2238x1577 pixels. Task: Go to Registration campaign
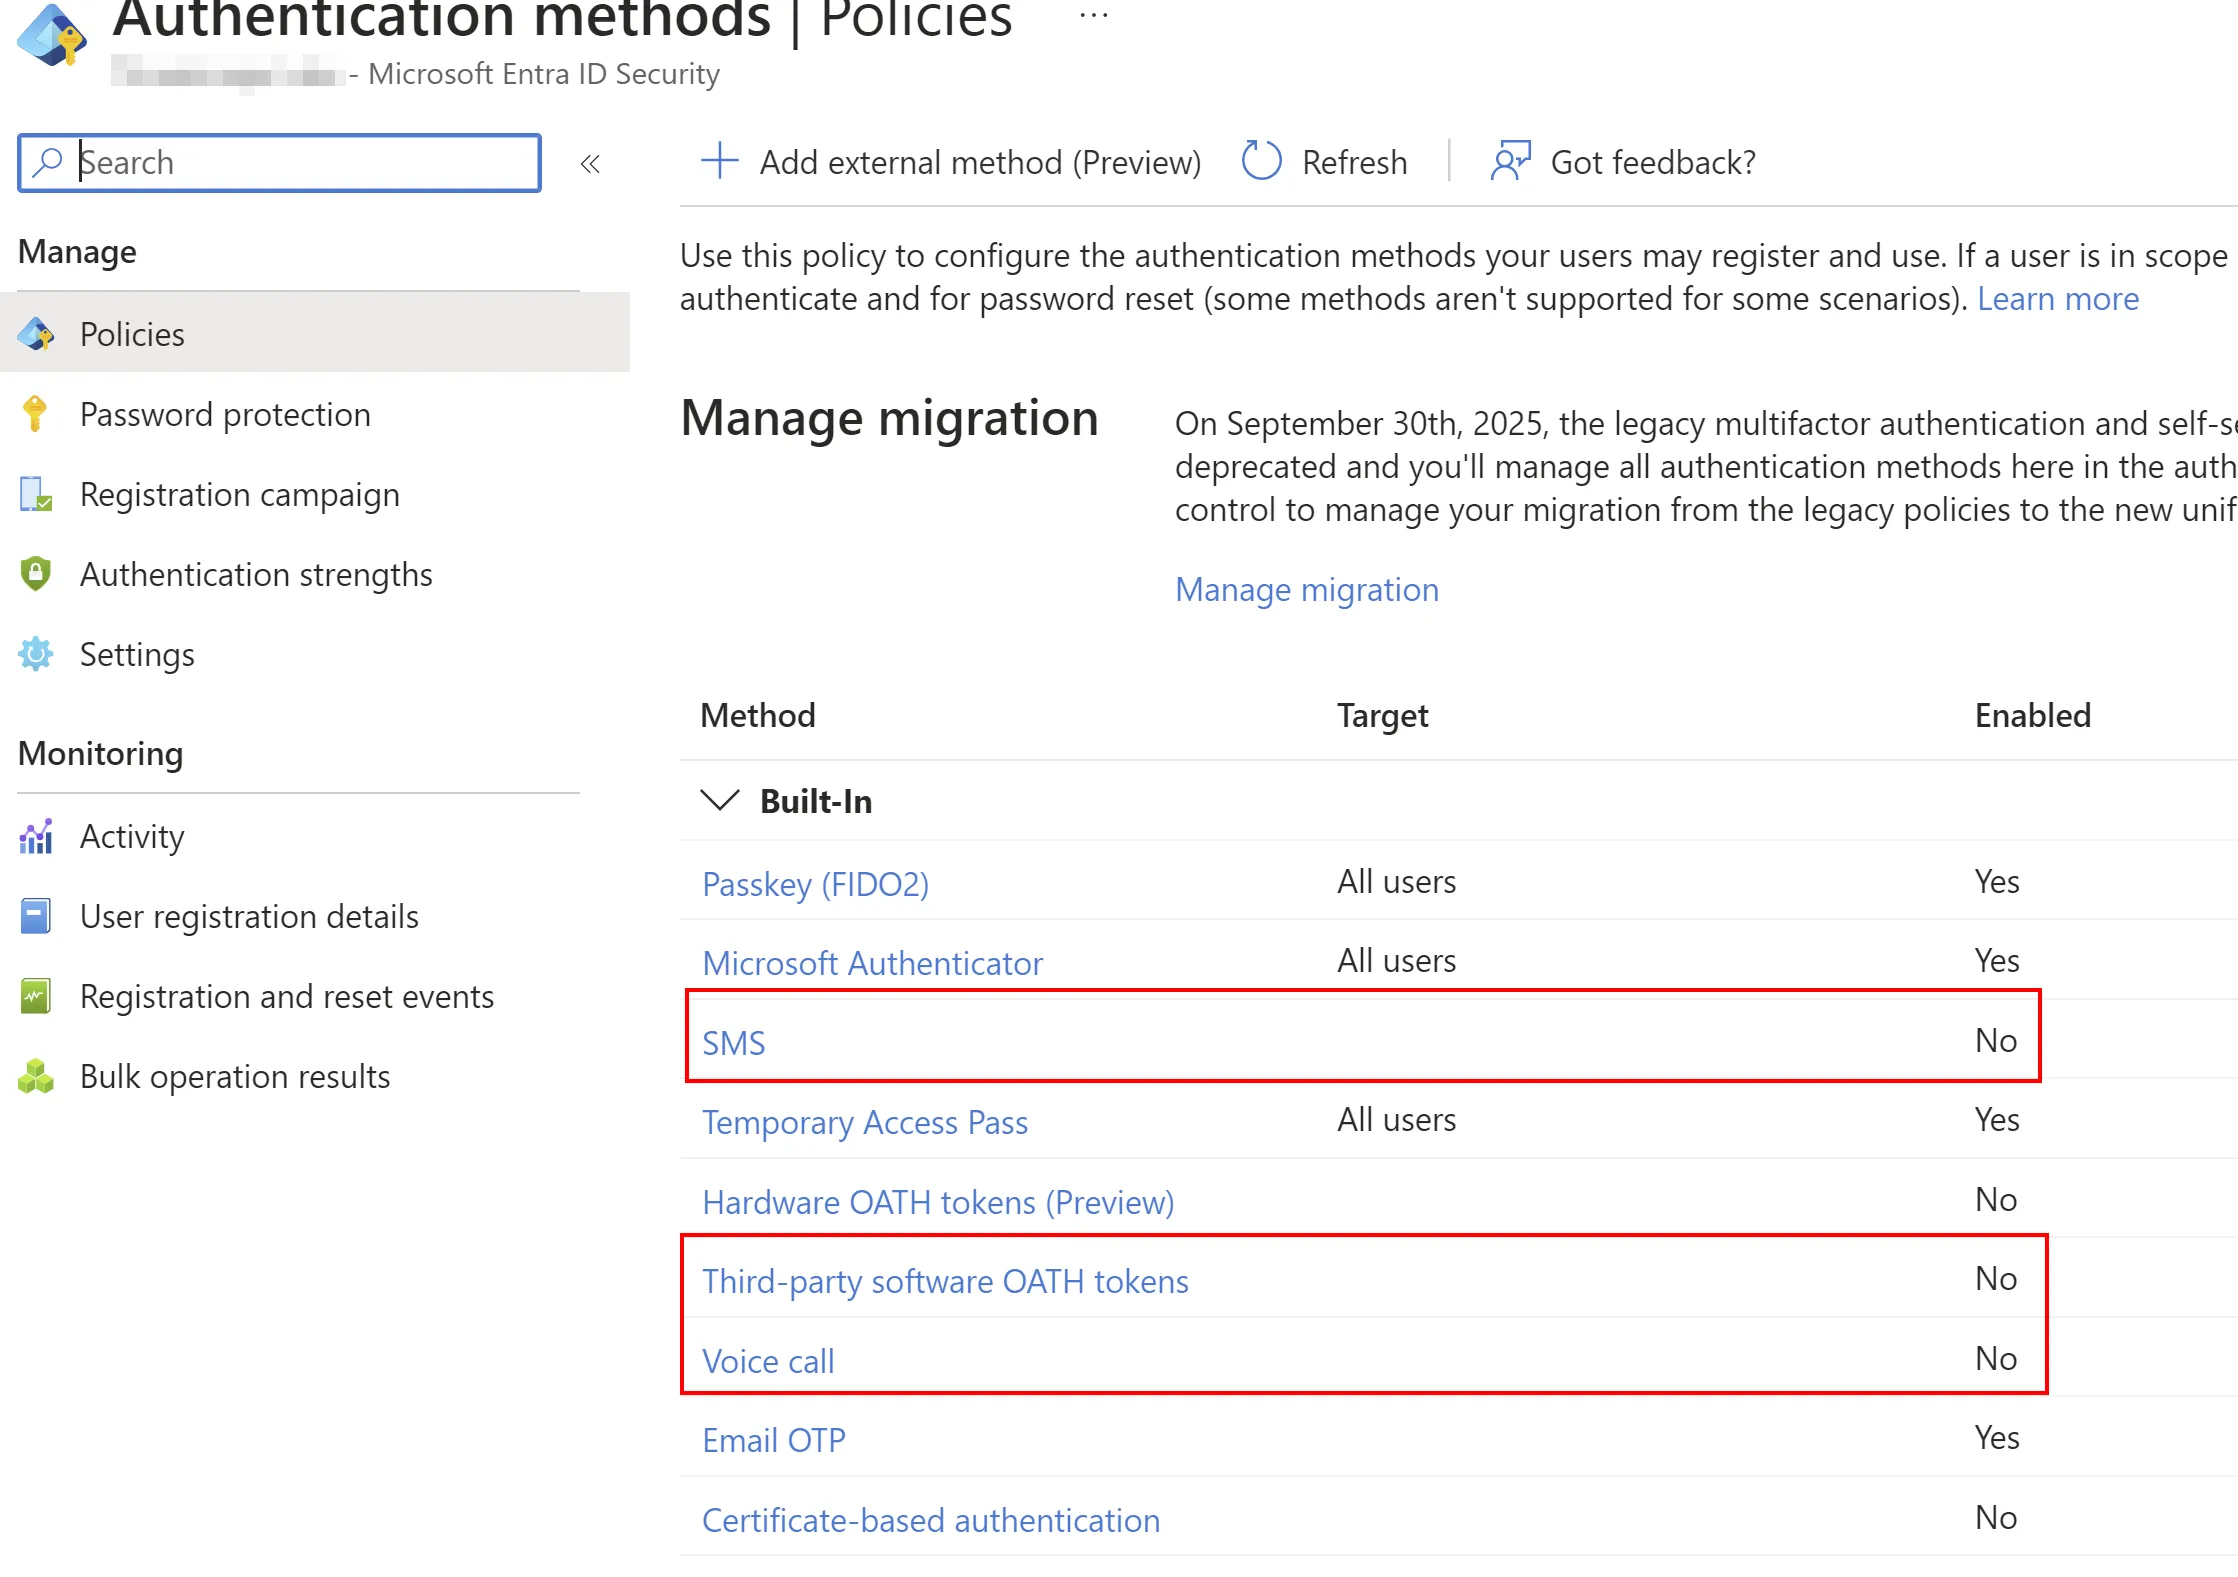[x=240, y=494]
